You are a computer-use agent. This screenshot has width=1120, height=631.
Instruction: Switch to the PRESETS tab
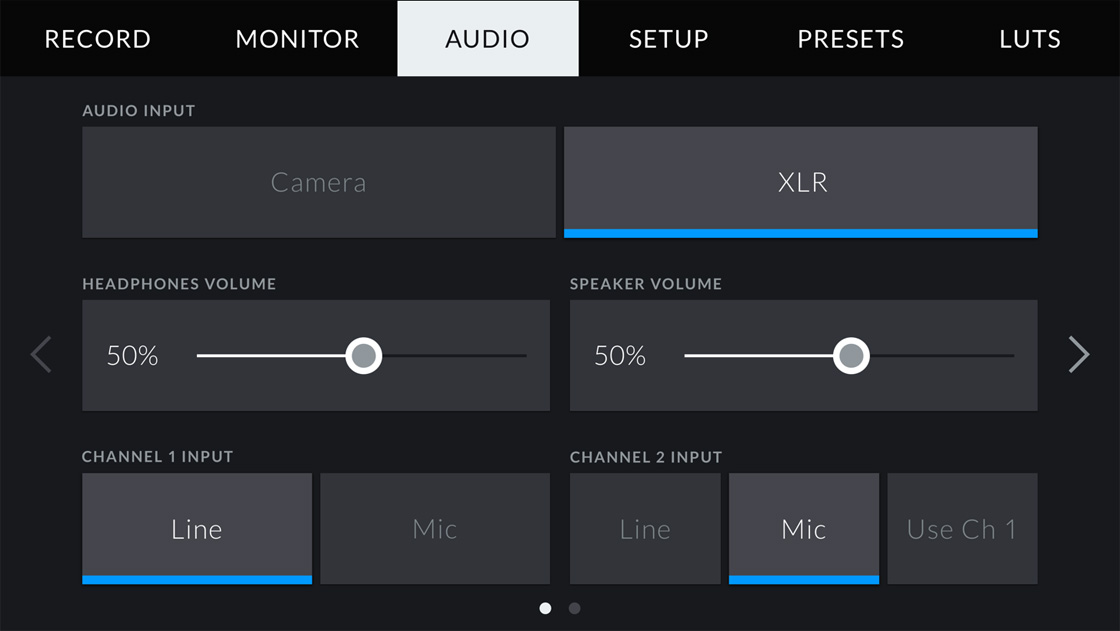point(850,39)
